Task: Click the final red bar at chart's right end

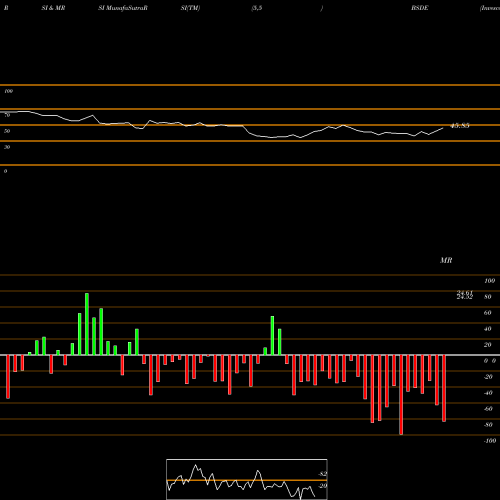Action: click(x=444, y=388)
